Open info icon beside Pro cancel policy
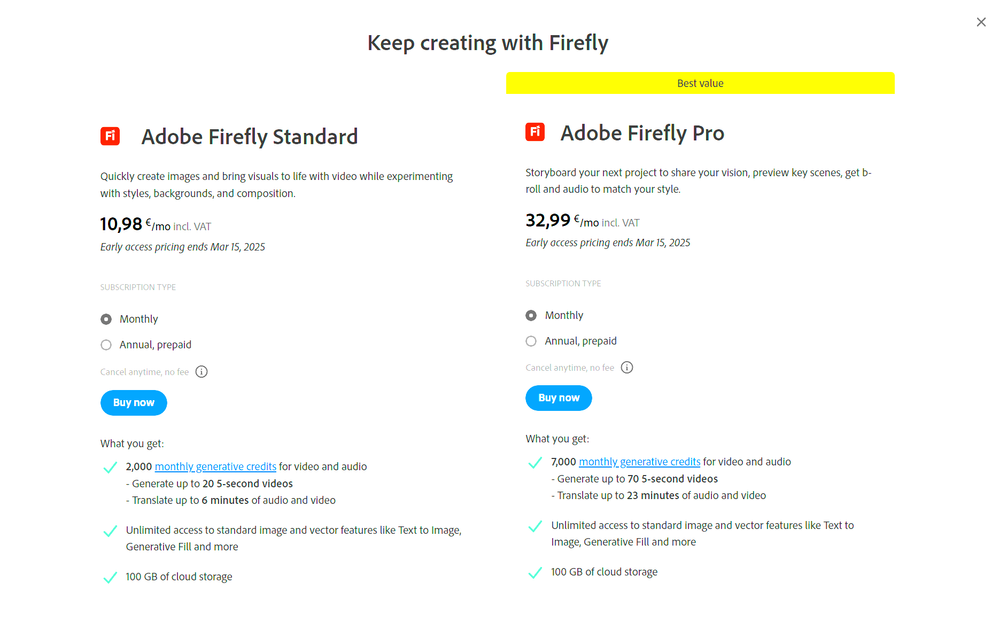 [x=627, y=368]
